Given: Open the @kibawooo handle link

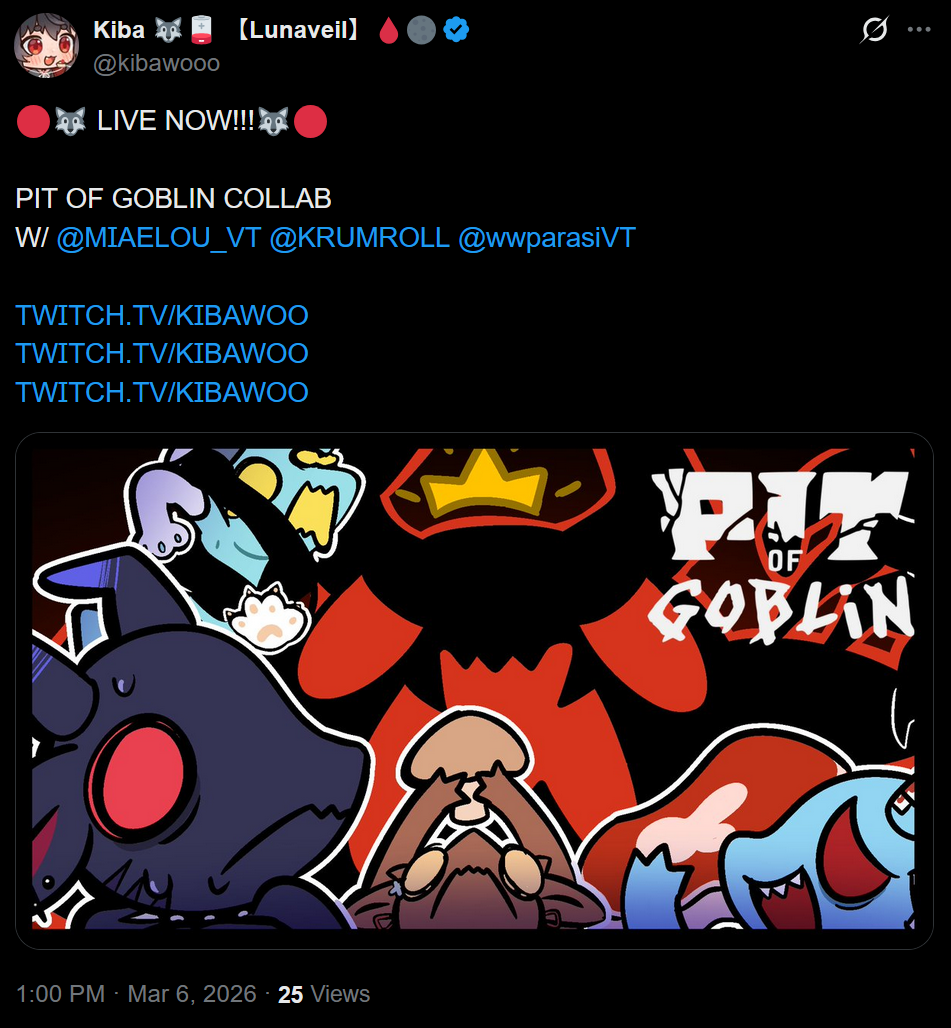Looking at the screenshot, I should [x=157, y=64].
